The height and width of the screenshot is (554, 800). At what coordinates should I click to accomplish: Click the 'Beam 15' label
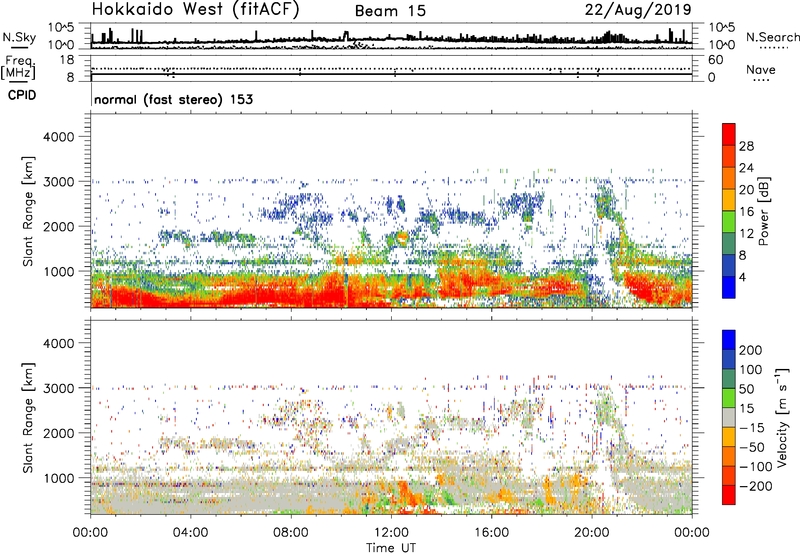[390, 11]
